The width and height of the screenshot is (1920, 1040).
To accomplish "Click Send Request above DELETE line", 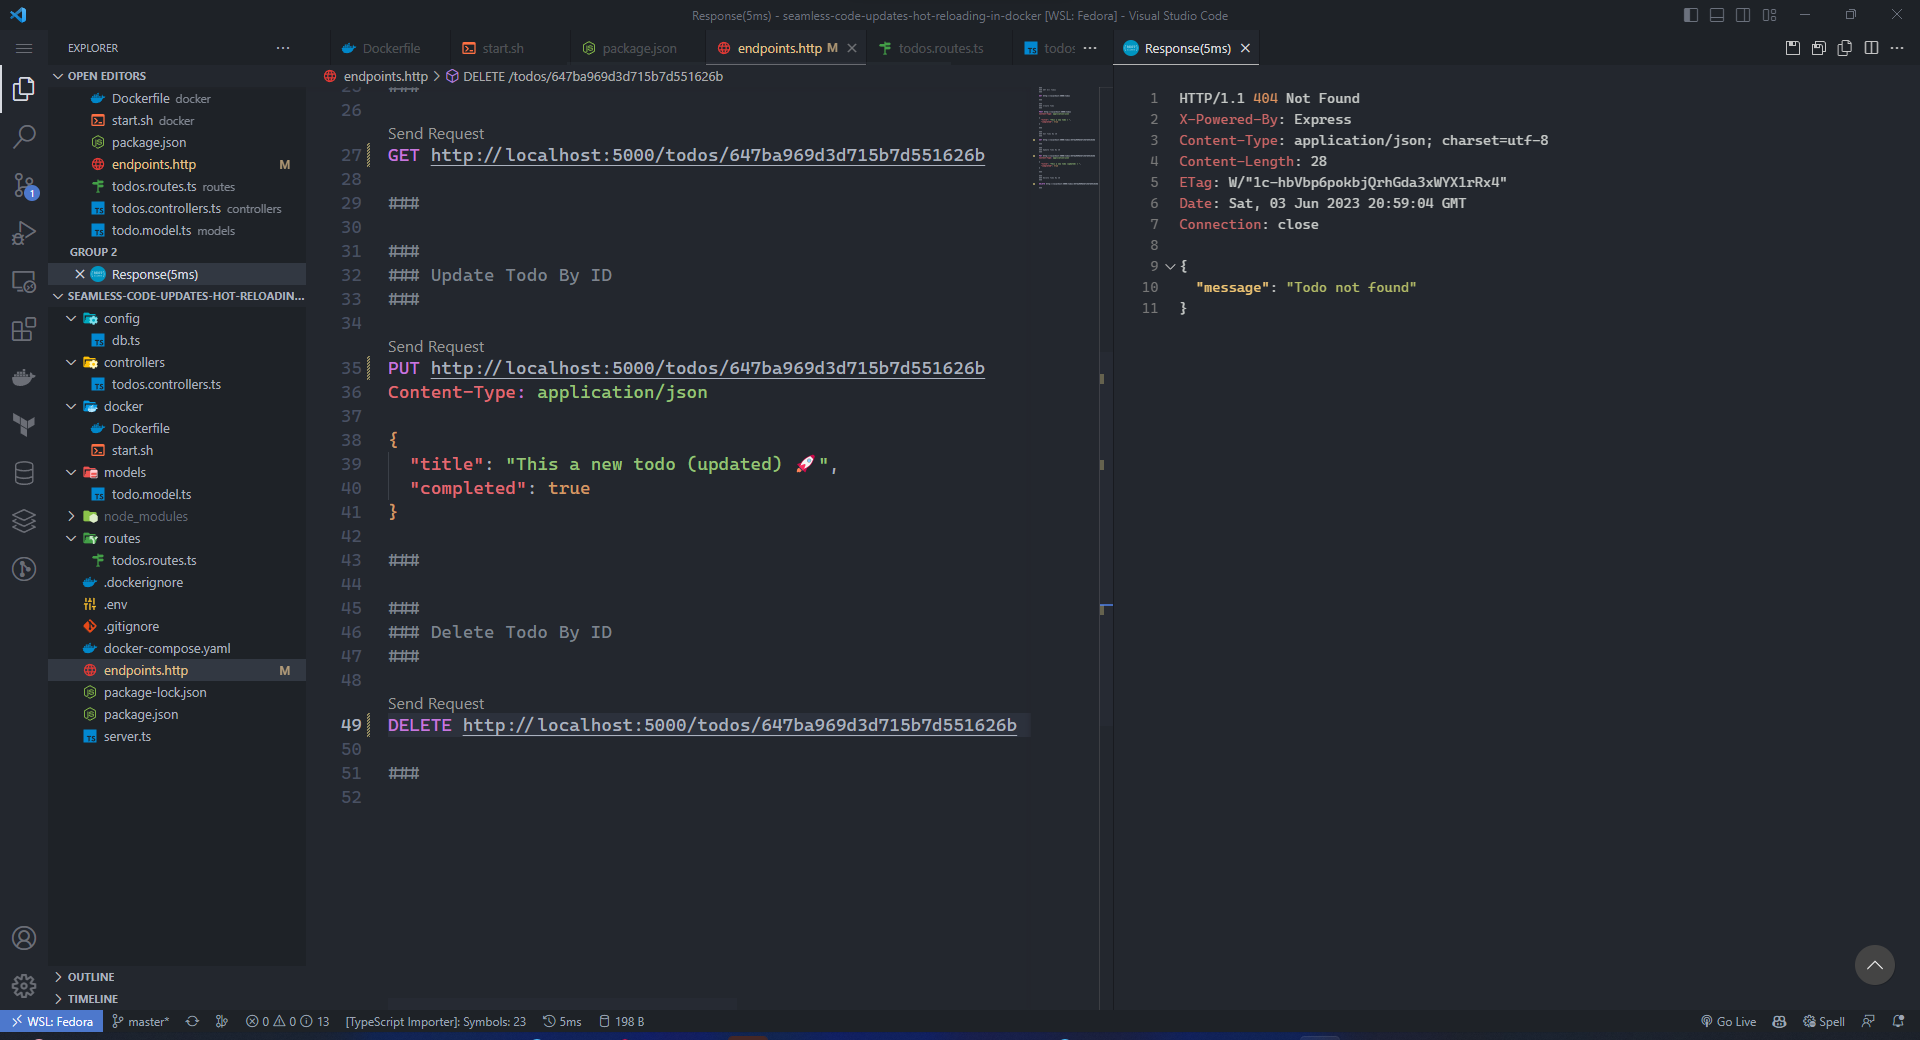I will coord(435,703).
